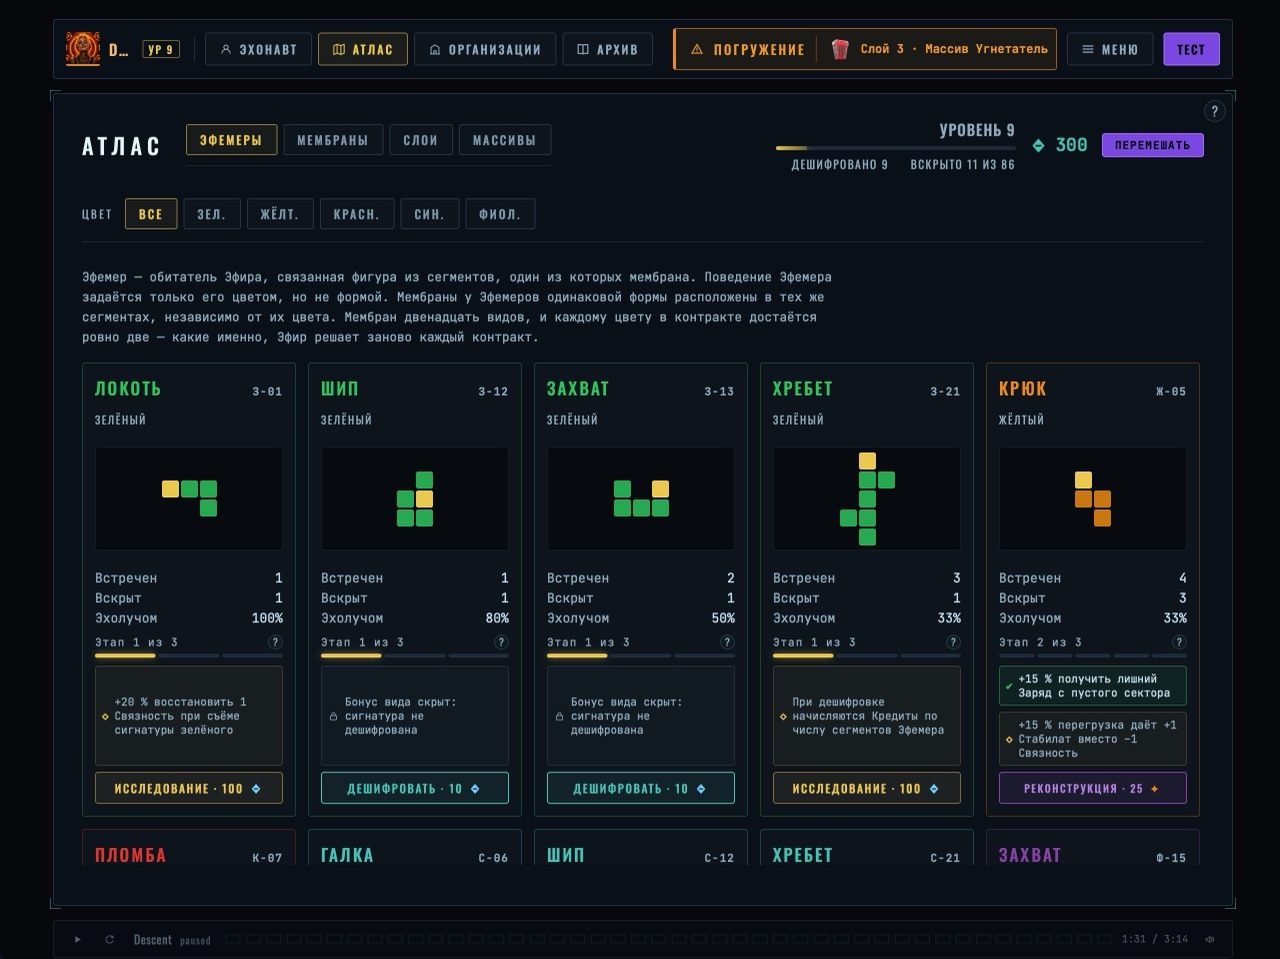Open the Организации navigation tab
The image size is (1280, 959).
pyautogui.click(x=485, y=49)
